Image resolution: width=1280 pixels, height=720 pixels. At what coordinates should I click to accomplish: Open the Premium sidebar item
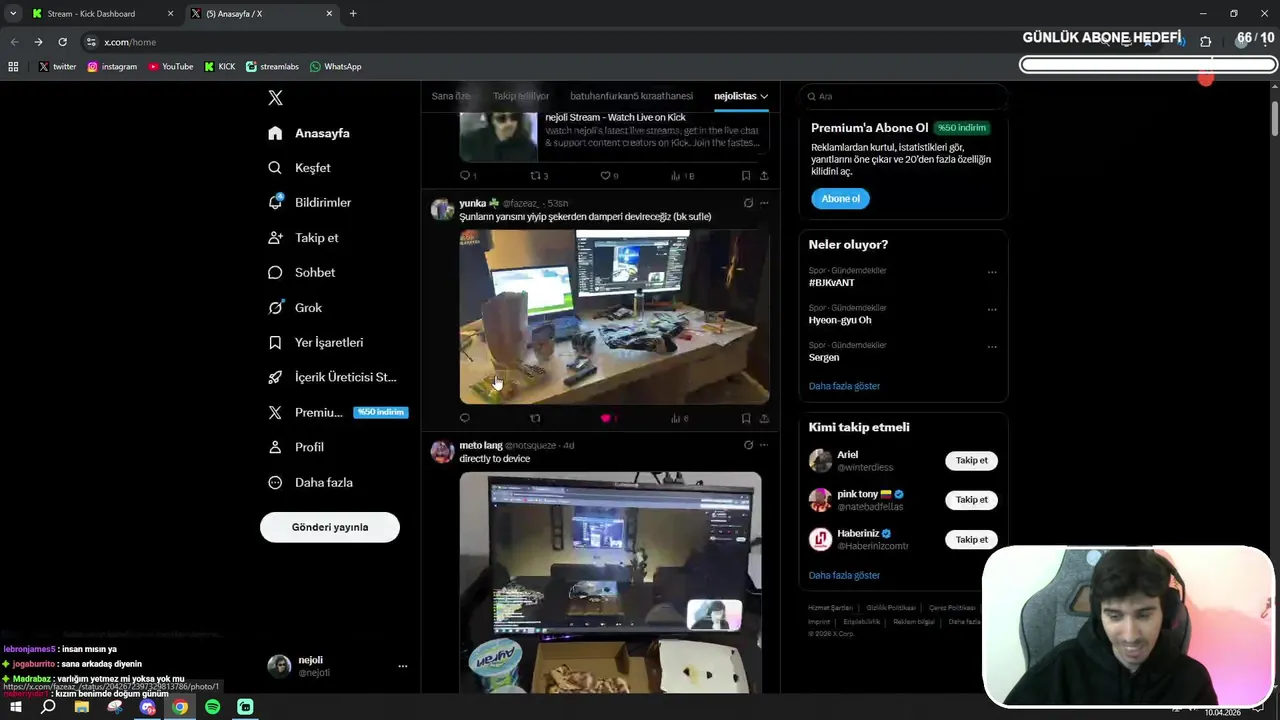[x=337, y=412]
